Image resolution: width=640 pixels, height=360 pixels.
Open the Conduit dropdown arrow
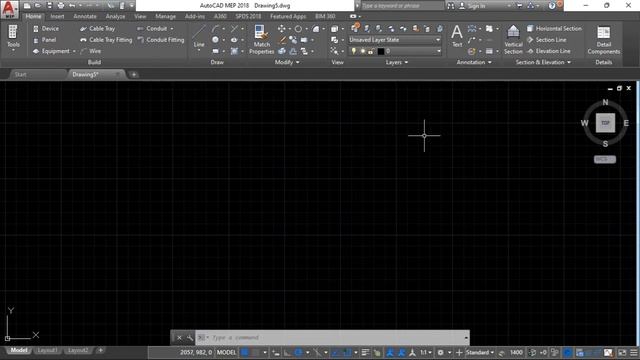(x=172, y=29)
